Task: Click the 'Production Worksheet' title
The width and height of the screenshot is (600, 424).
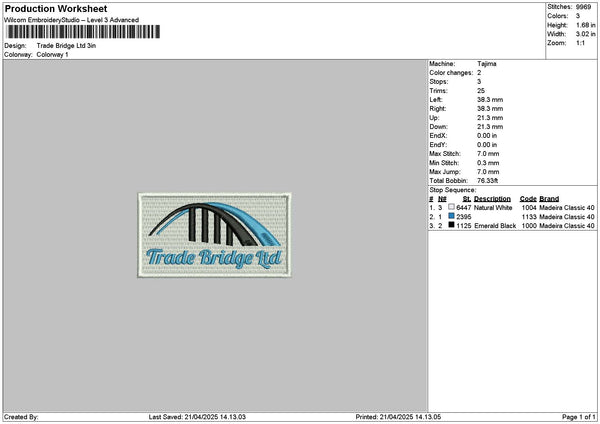Action: [x=56, y=8]
